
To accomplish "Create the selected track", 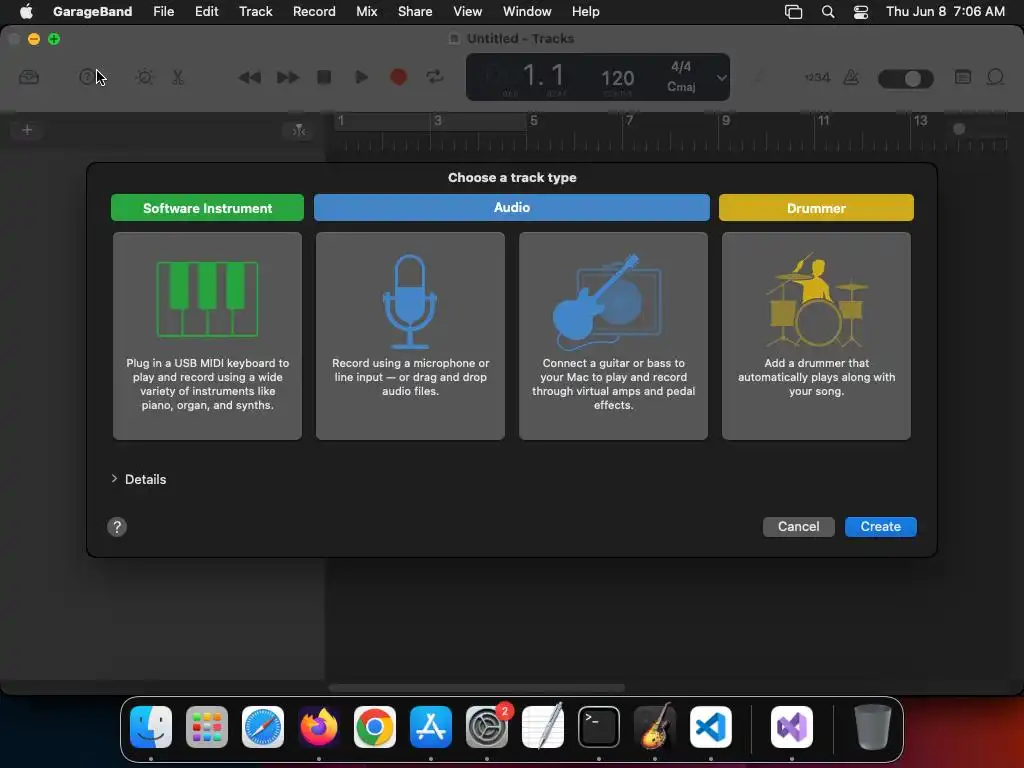I will pyautogui.click(x=880, y=526).
